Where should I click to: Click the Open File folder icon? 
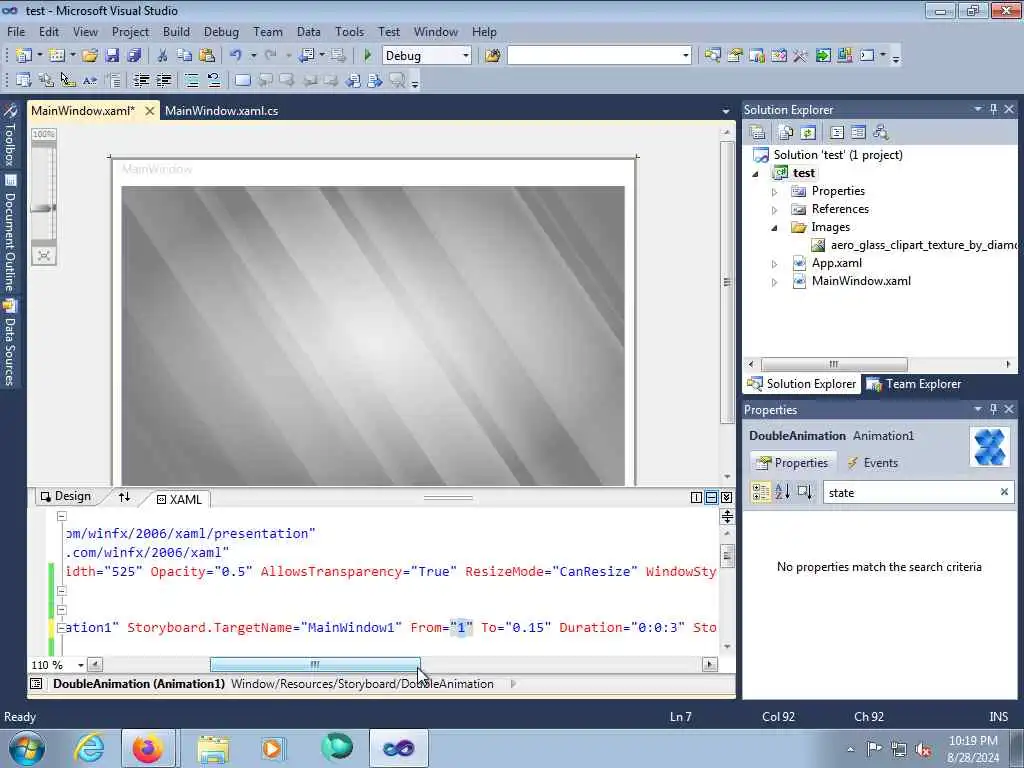coord(90,56)
